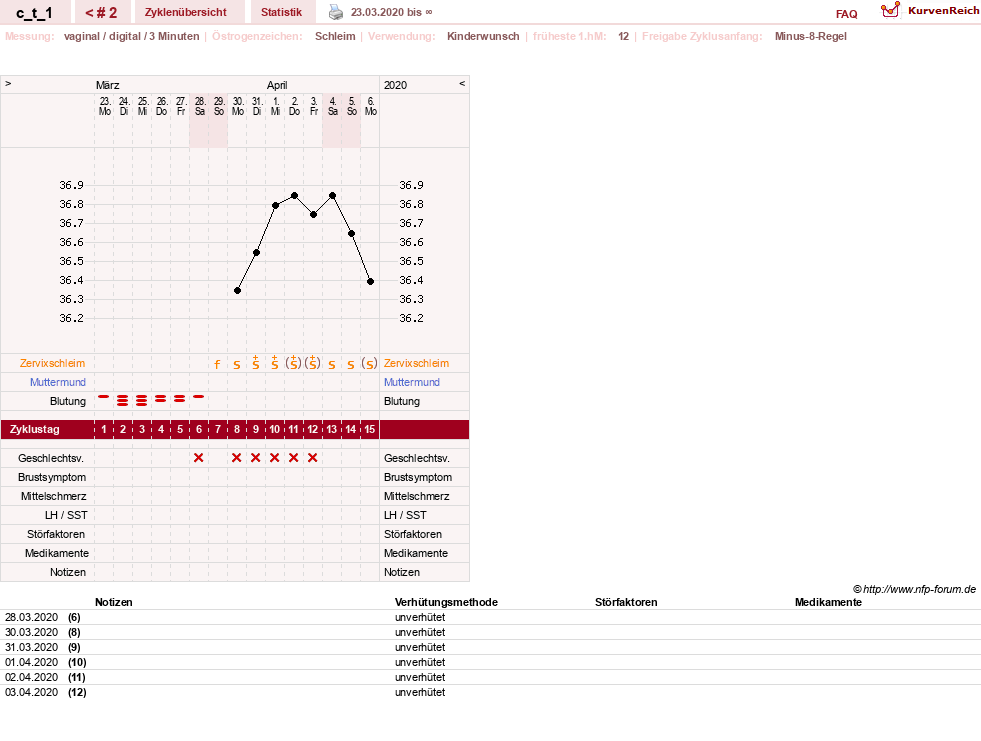The width and height of the screenshot is (981, 741).
Task: Click the Verhütungsmethode column header
Action: (446, 602)
